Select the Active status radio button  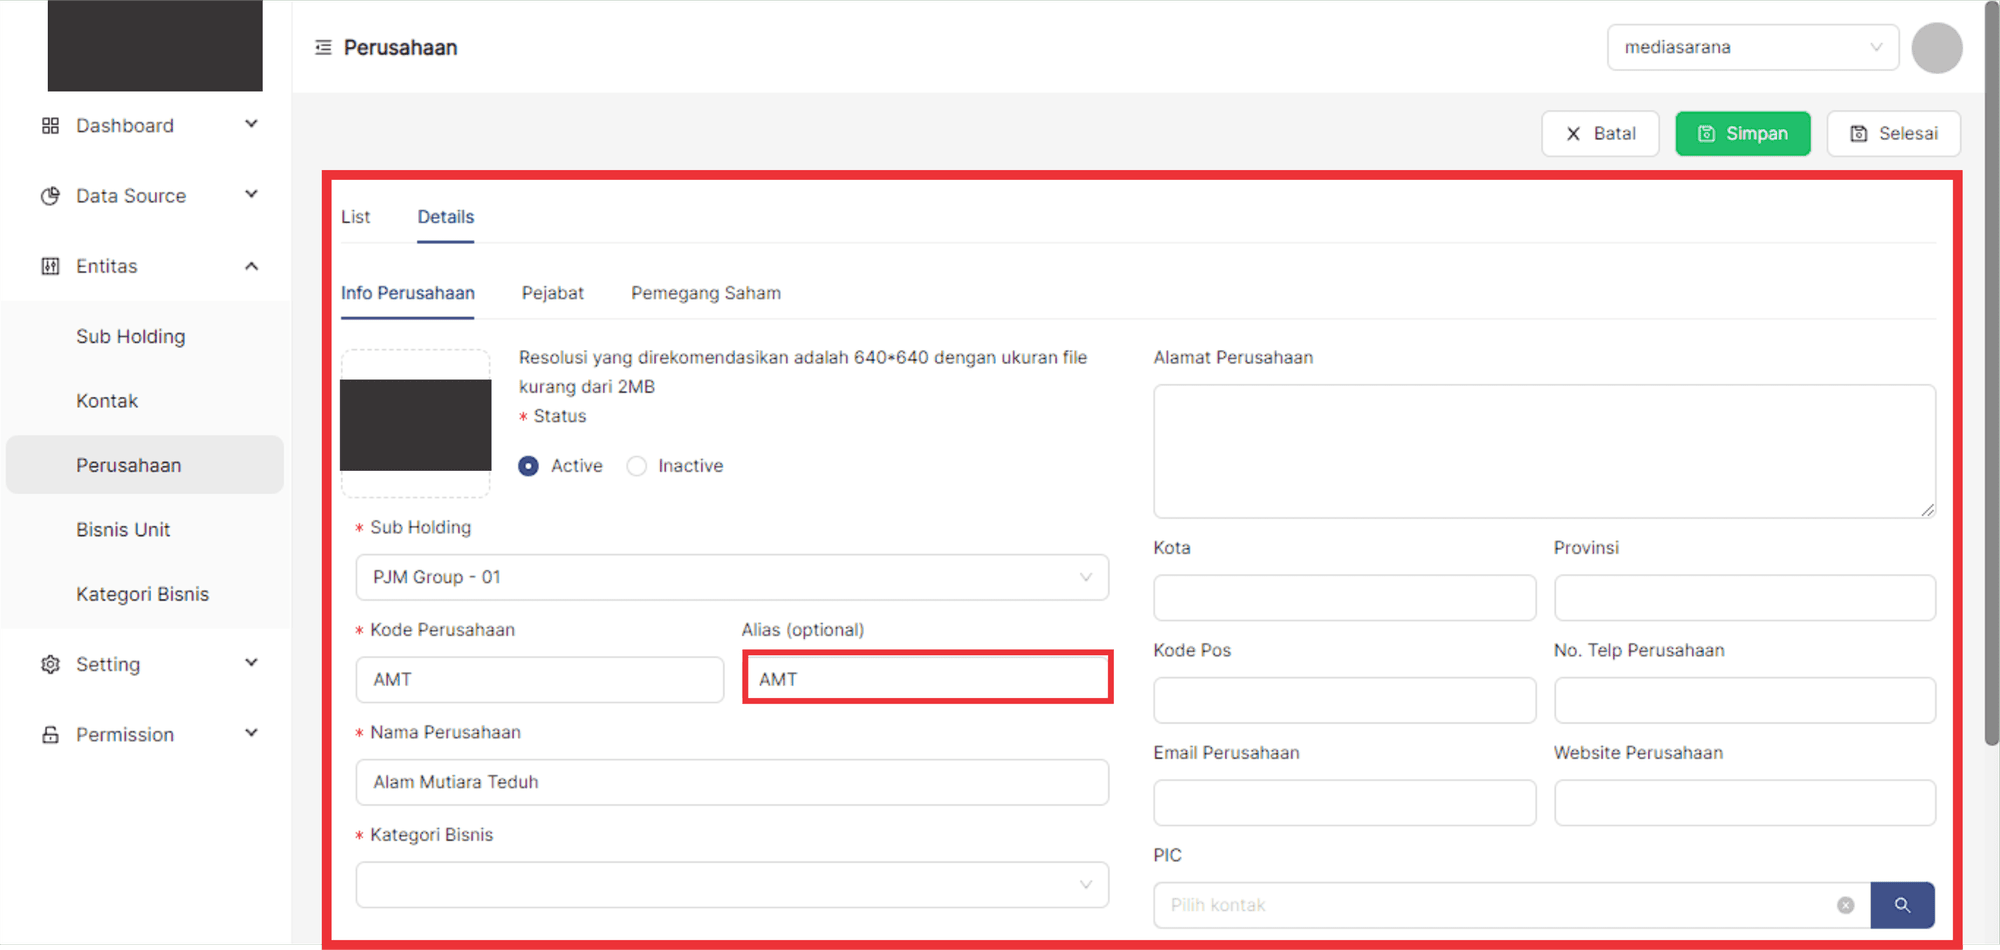point(529,466)
